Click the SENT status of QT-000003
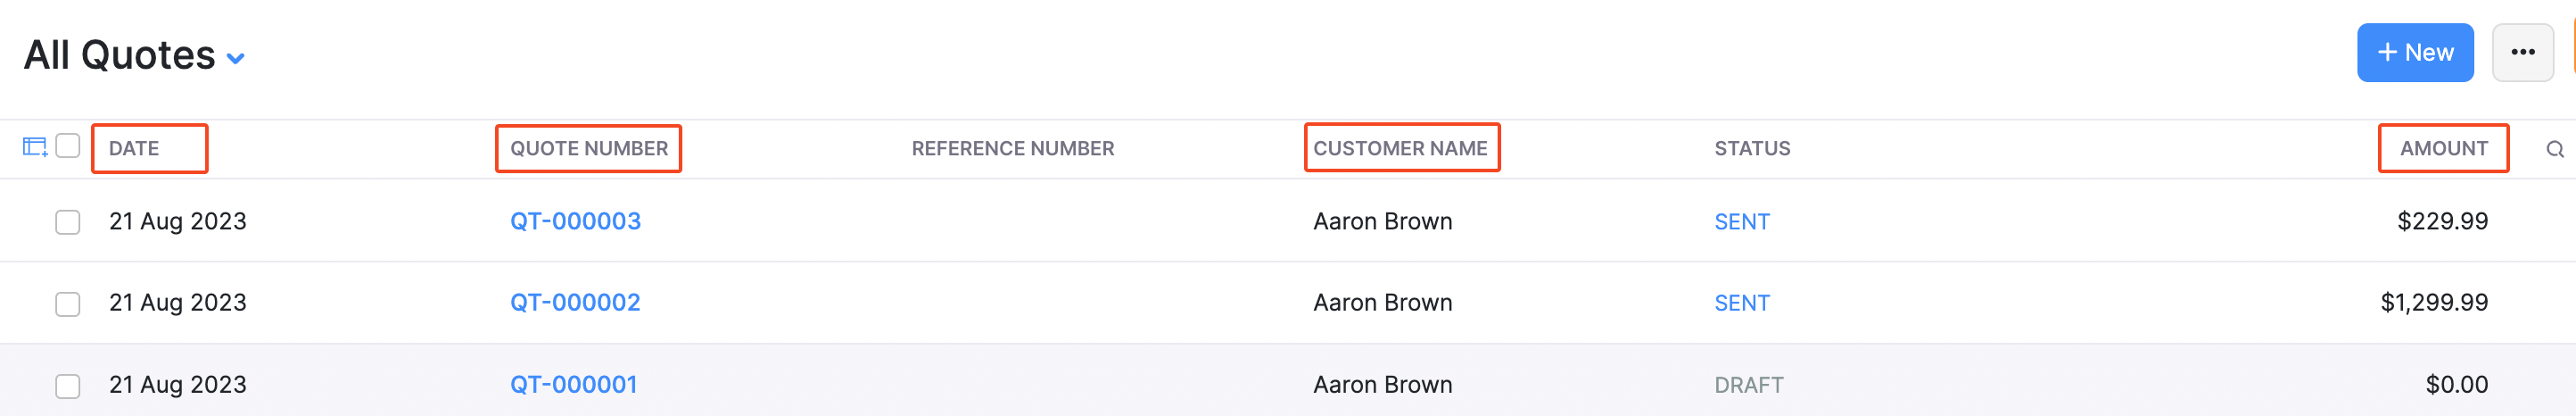 click(1741, 222)
